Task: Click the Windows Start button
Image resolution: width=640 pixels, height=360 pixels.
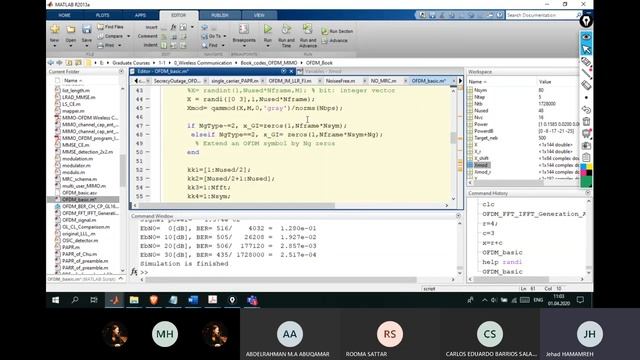Action: pyautogui.click(x=56, y=300)
